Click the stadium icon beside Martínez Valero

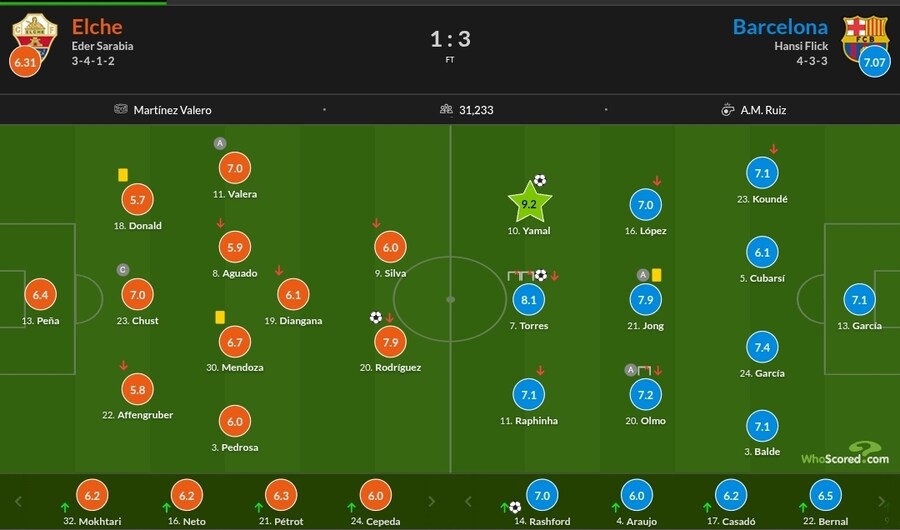coord(121,110)
